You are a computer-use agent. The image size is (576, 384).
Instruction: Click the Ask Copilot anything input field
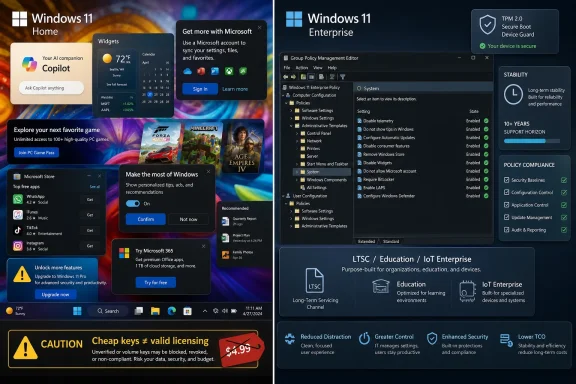[x=51, y=88]
